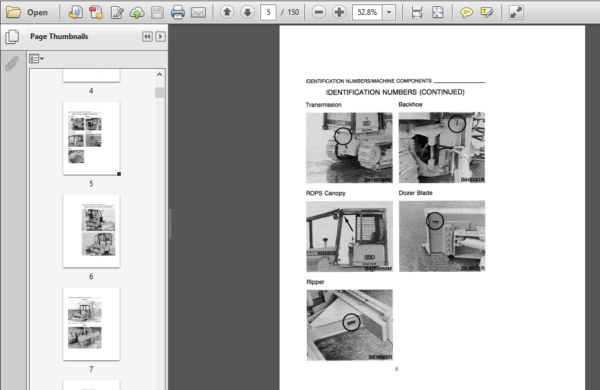Print the document with printer icon

178,13
